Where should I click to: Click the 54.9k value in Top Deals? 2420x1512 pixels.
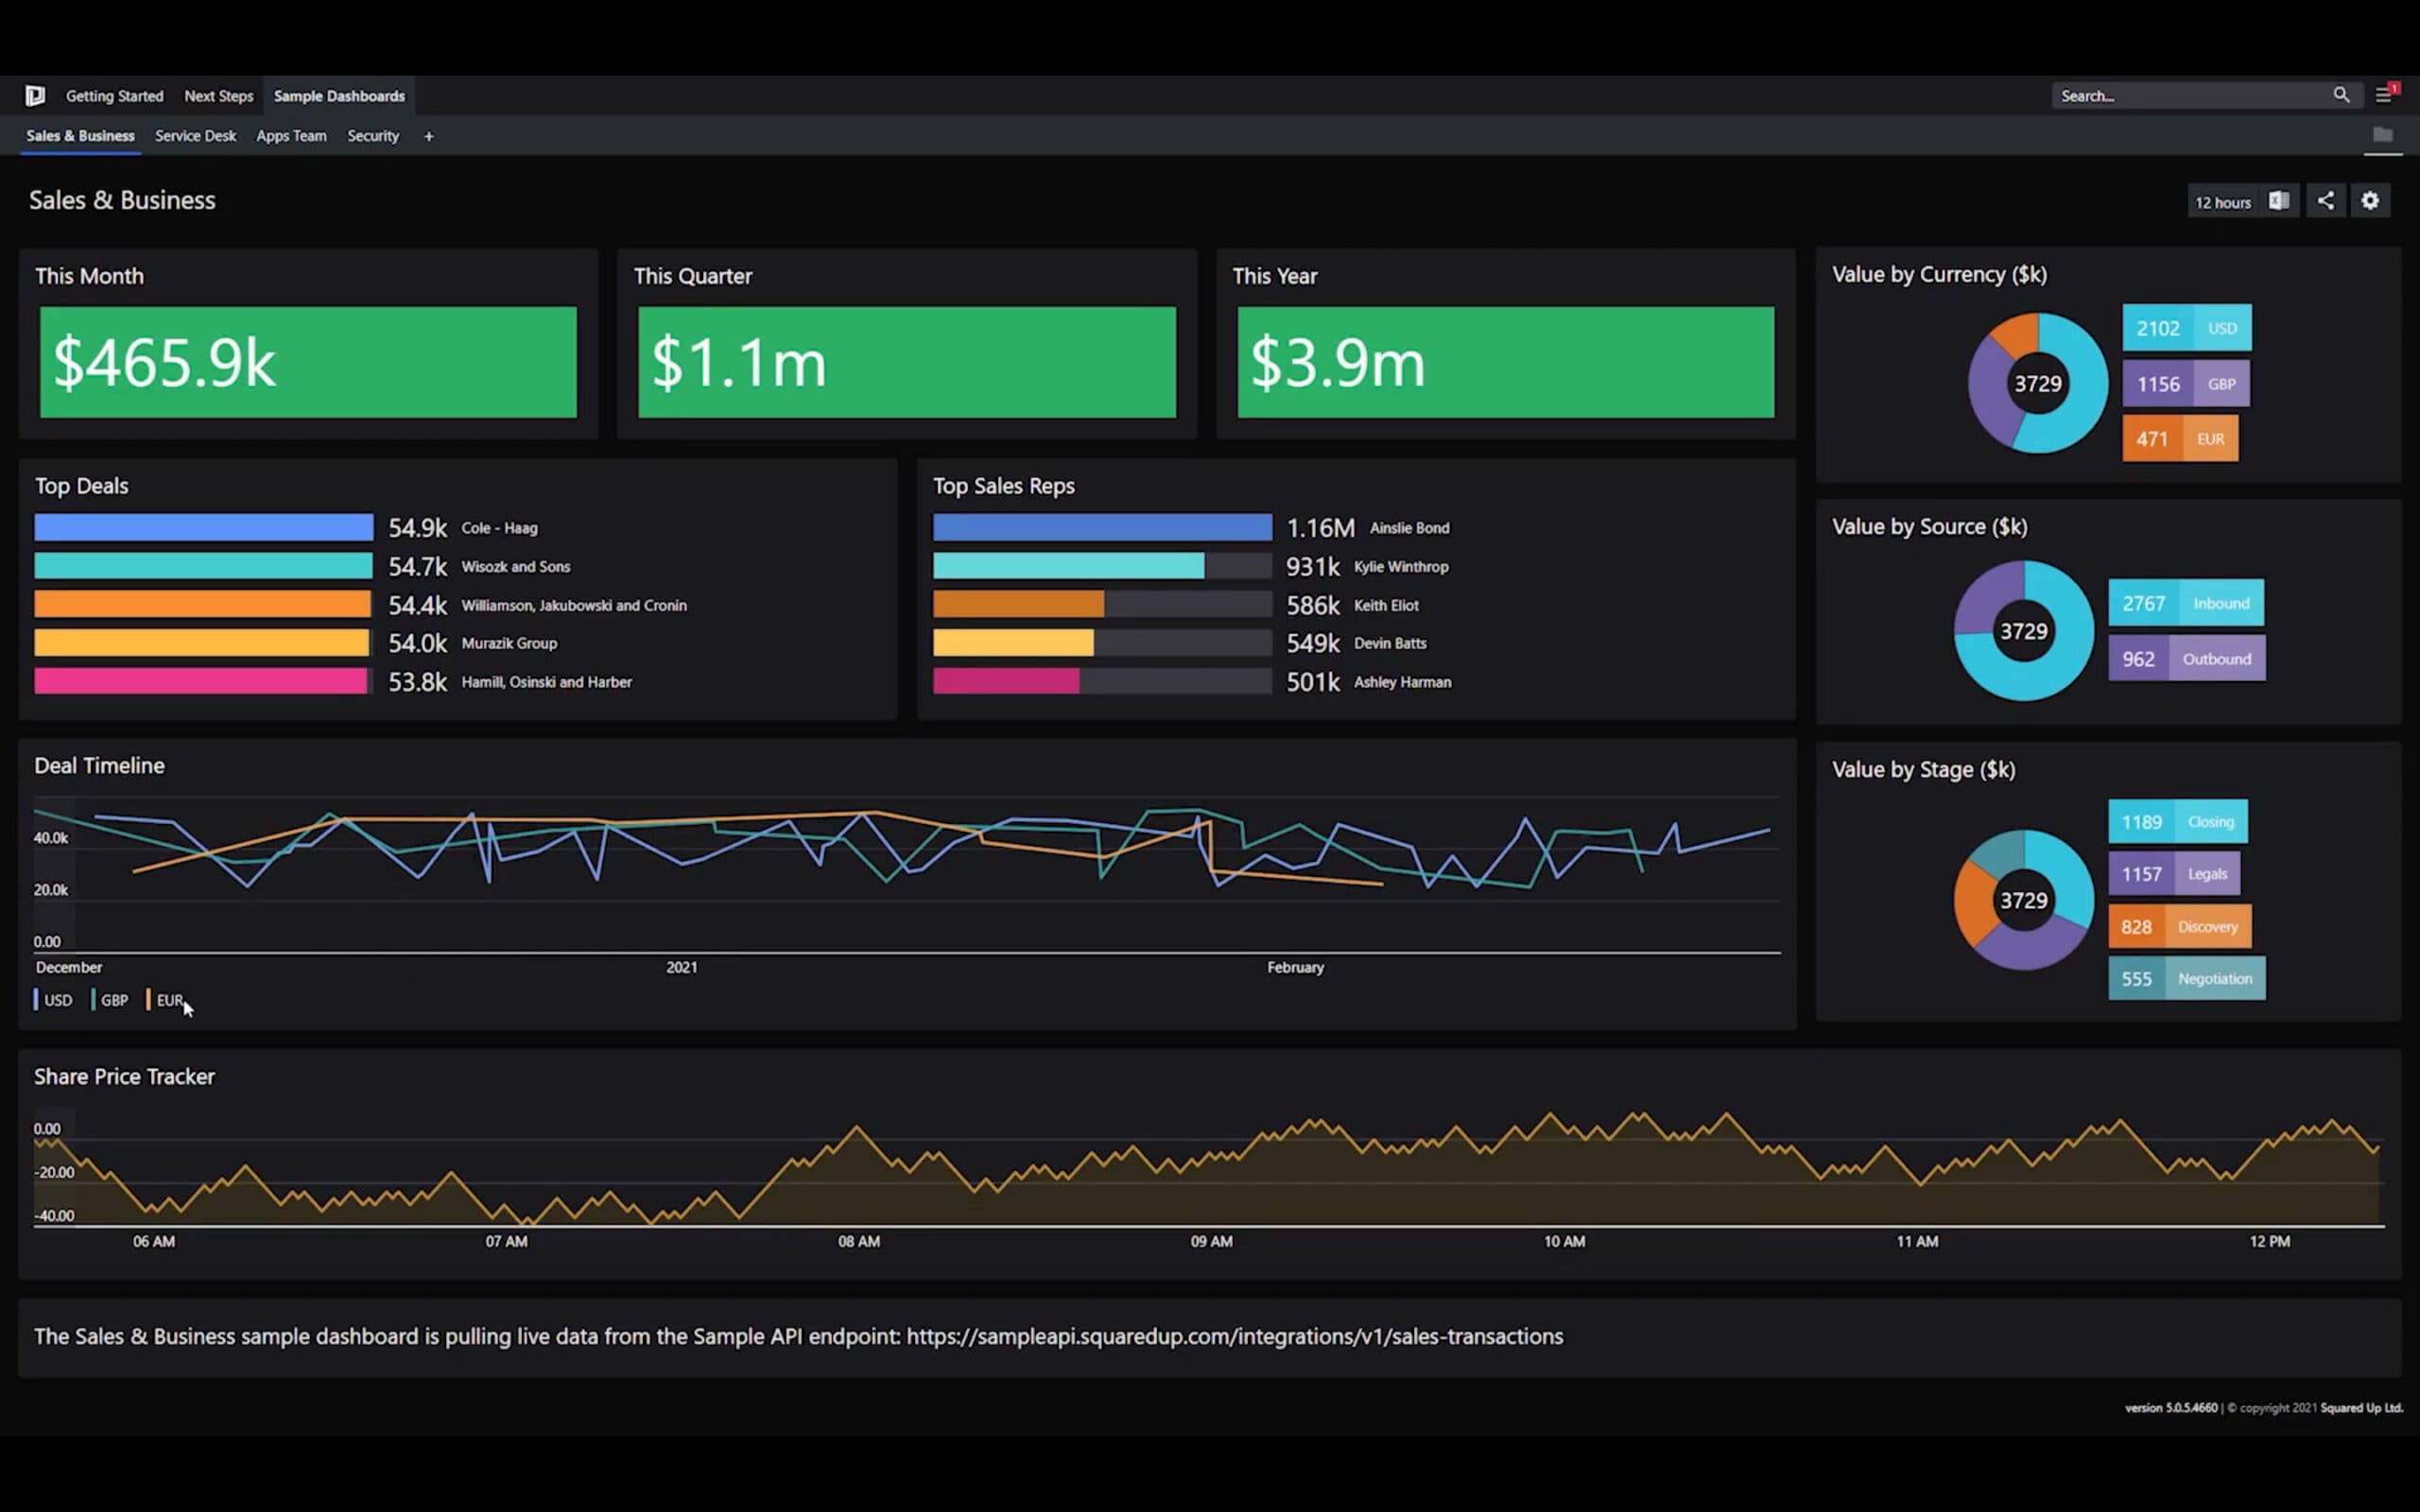point(417,528)
